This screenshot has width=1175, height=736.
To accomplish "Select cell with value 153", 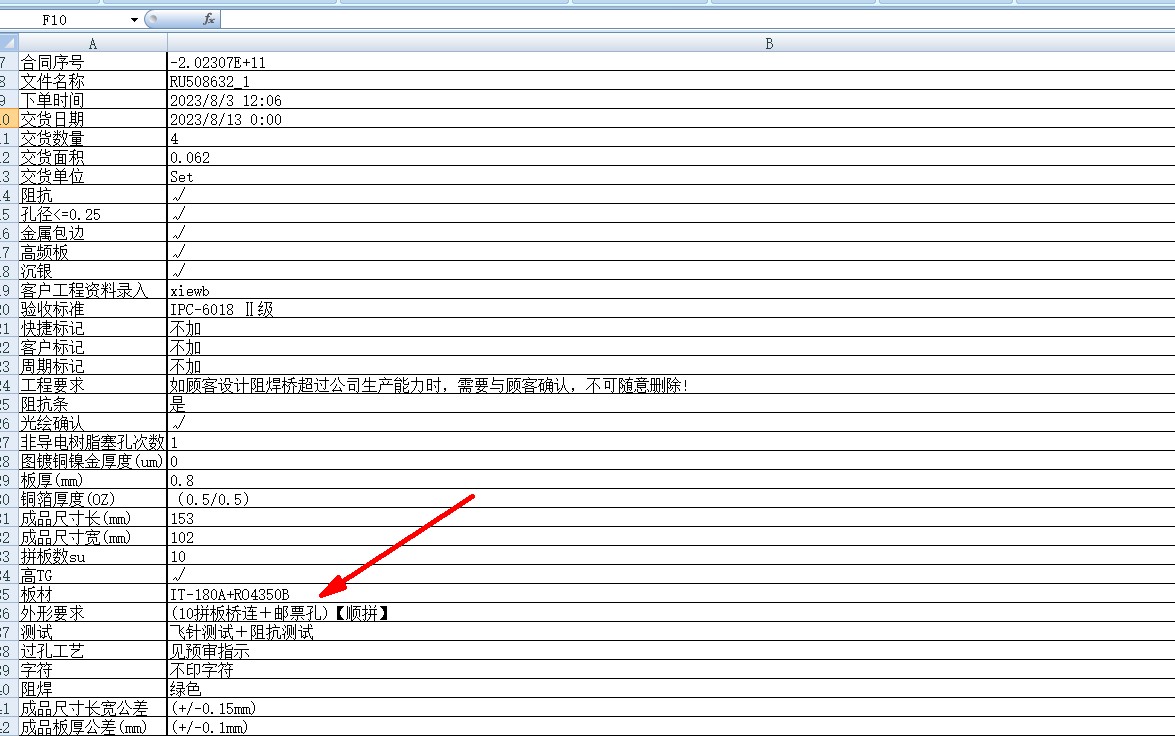I will [671, 518].
